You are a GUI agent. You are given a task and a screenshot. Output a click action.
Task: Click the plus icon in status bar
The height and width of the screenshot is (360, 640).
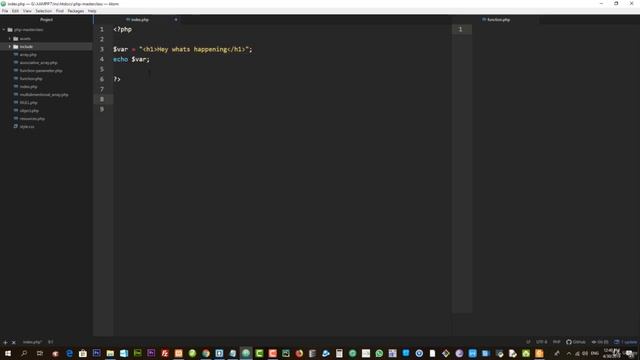[5, 342]
